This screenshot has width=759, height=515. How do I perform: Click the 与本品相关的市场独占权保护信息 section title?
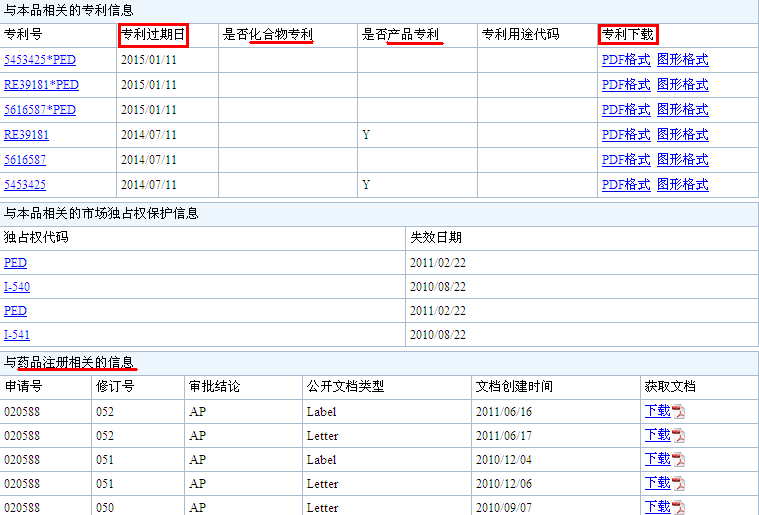[x=101, y=213]
